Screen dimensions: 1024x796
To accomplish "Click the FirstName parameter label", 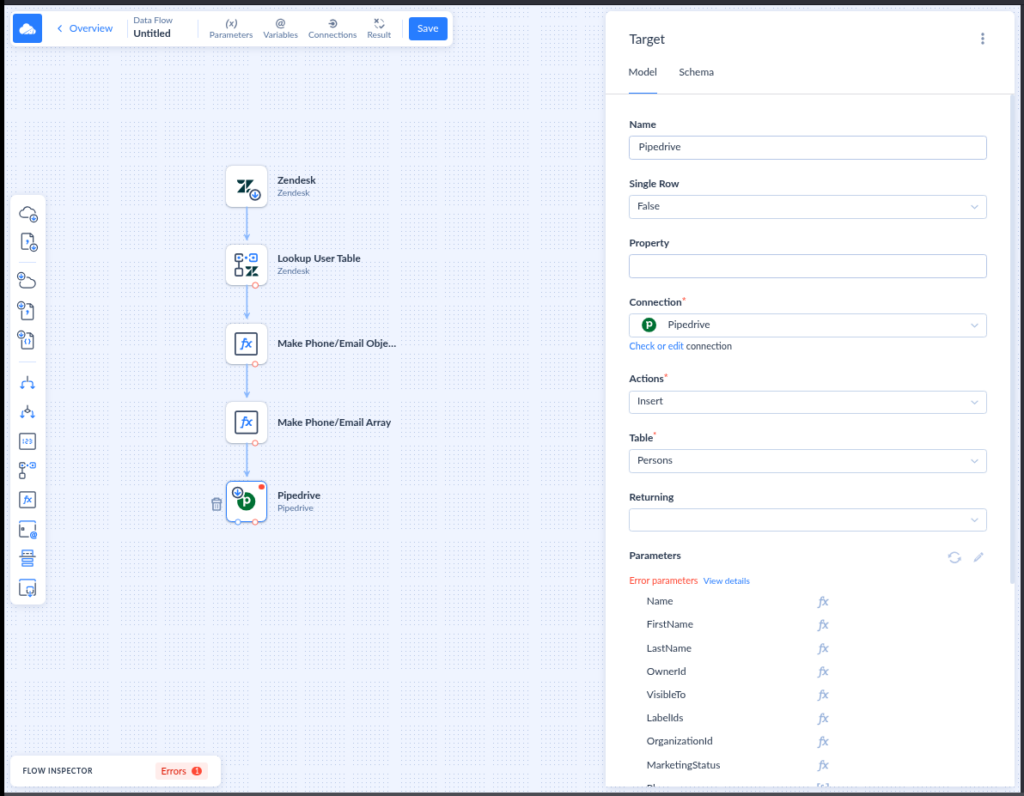I will pos(669,625).
